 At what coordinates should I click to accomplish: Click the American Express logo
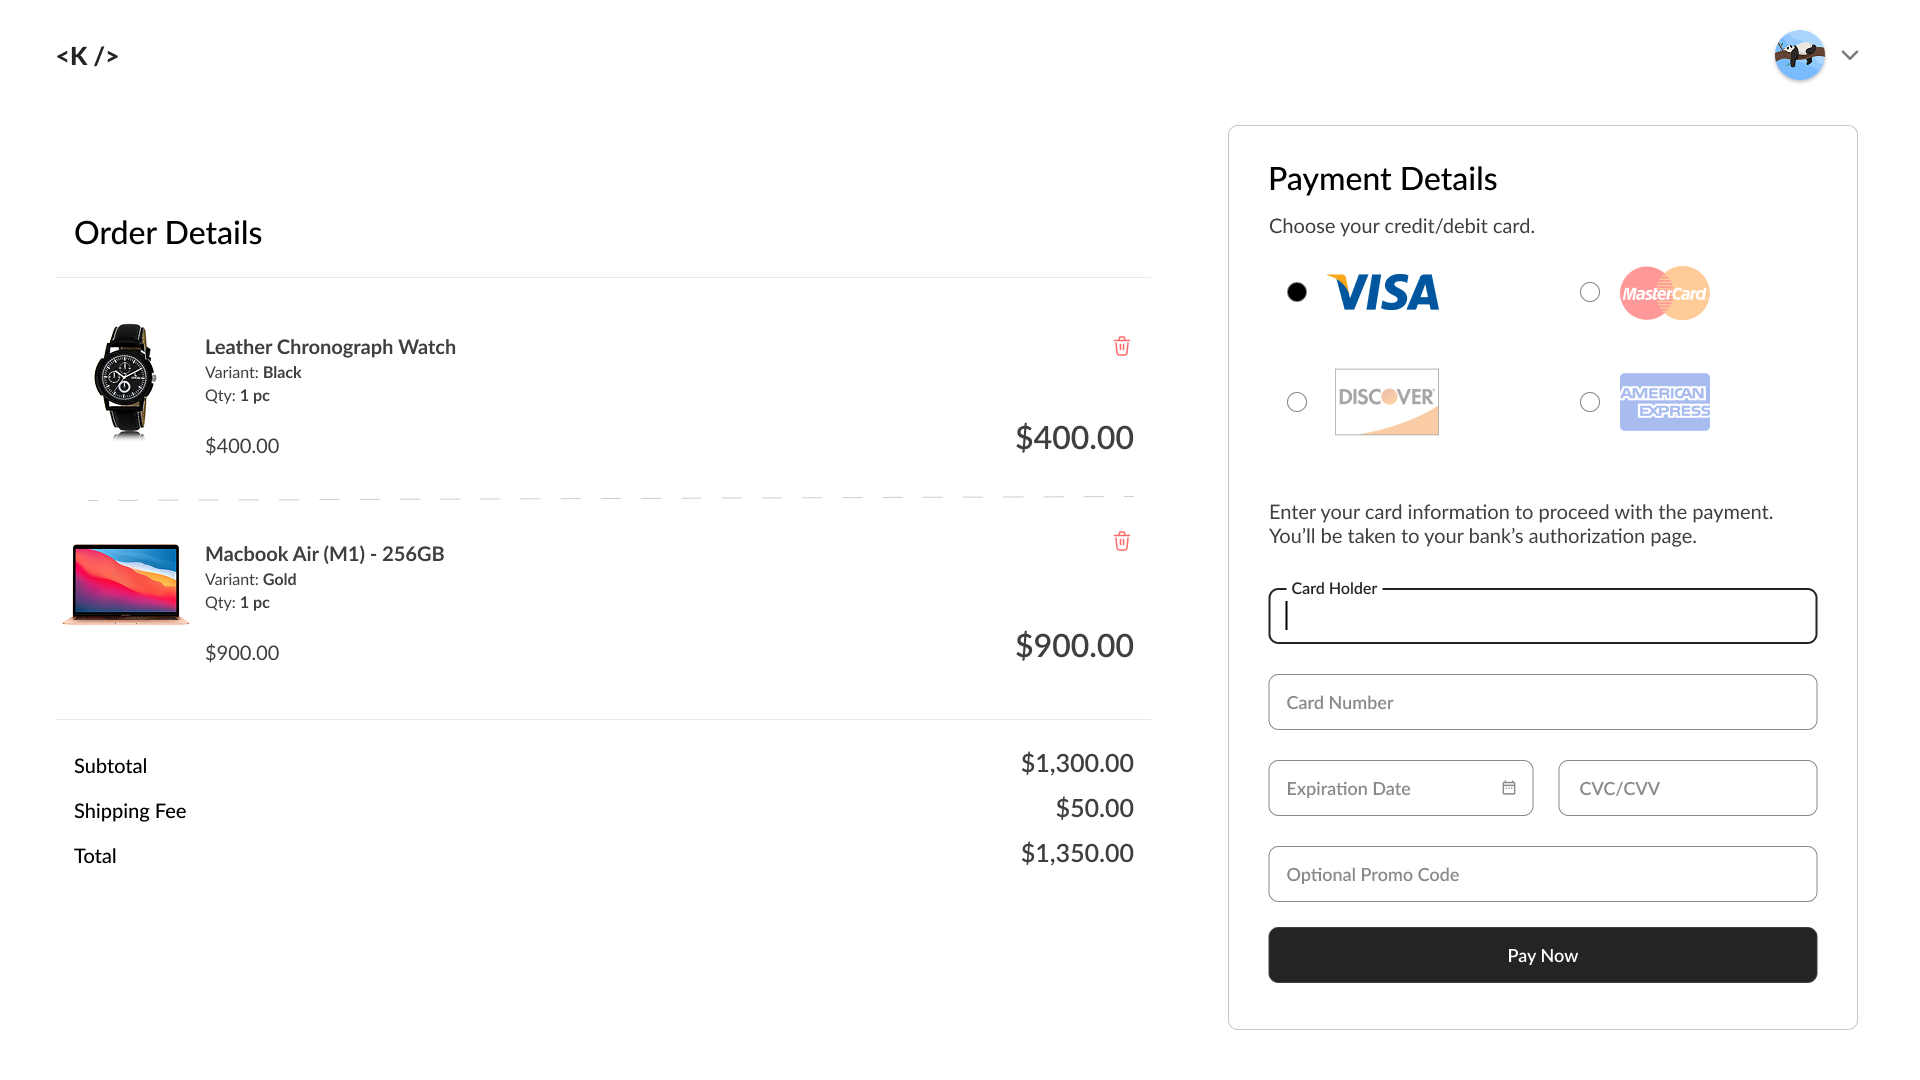pos(1664,402)
